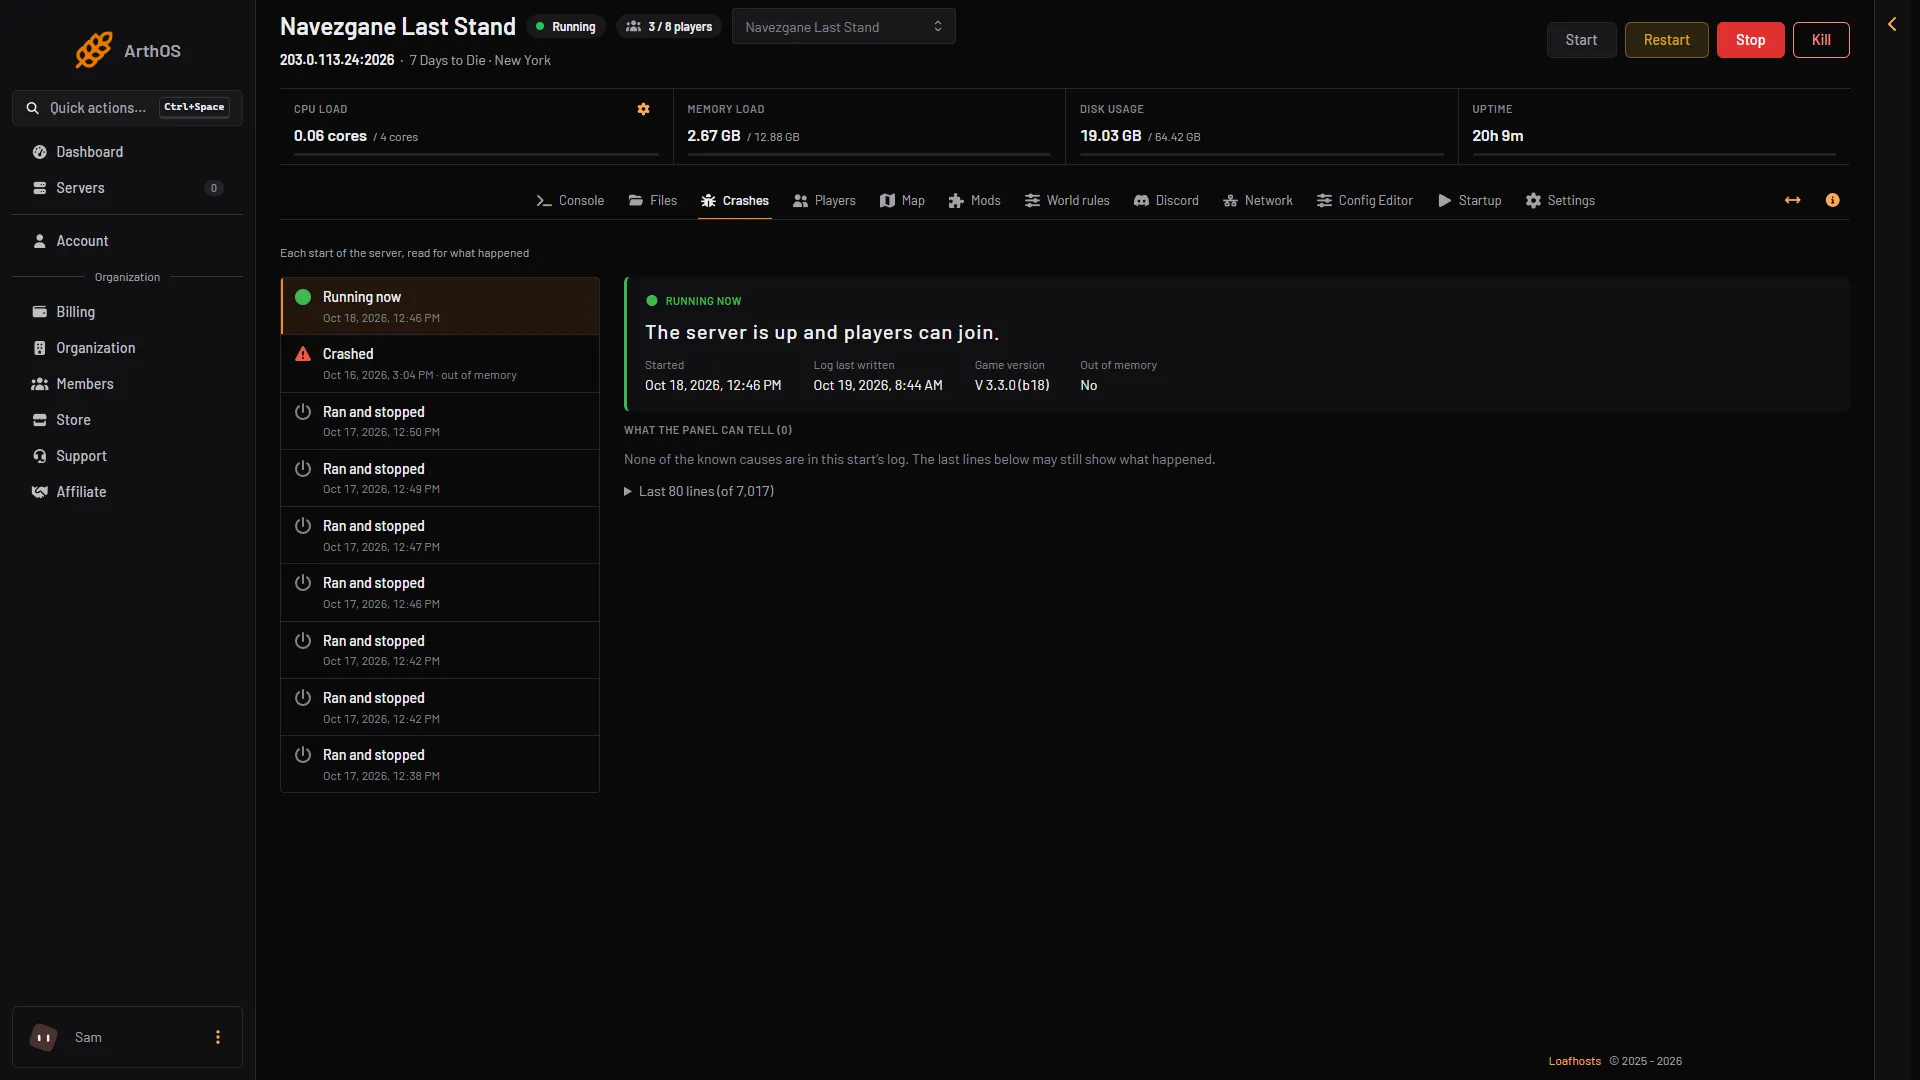Click the Start server button
This screenshot has height=1080, width=1920.
point(1581,40)
